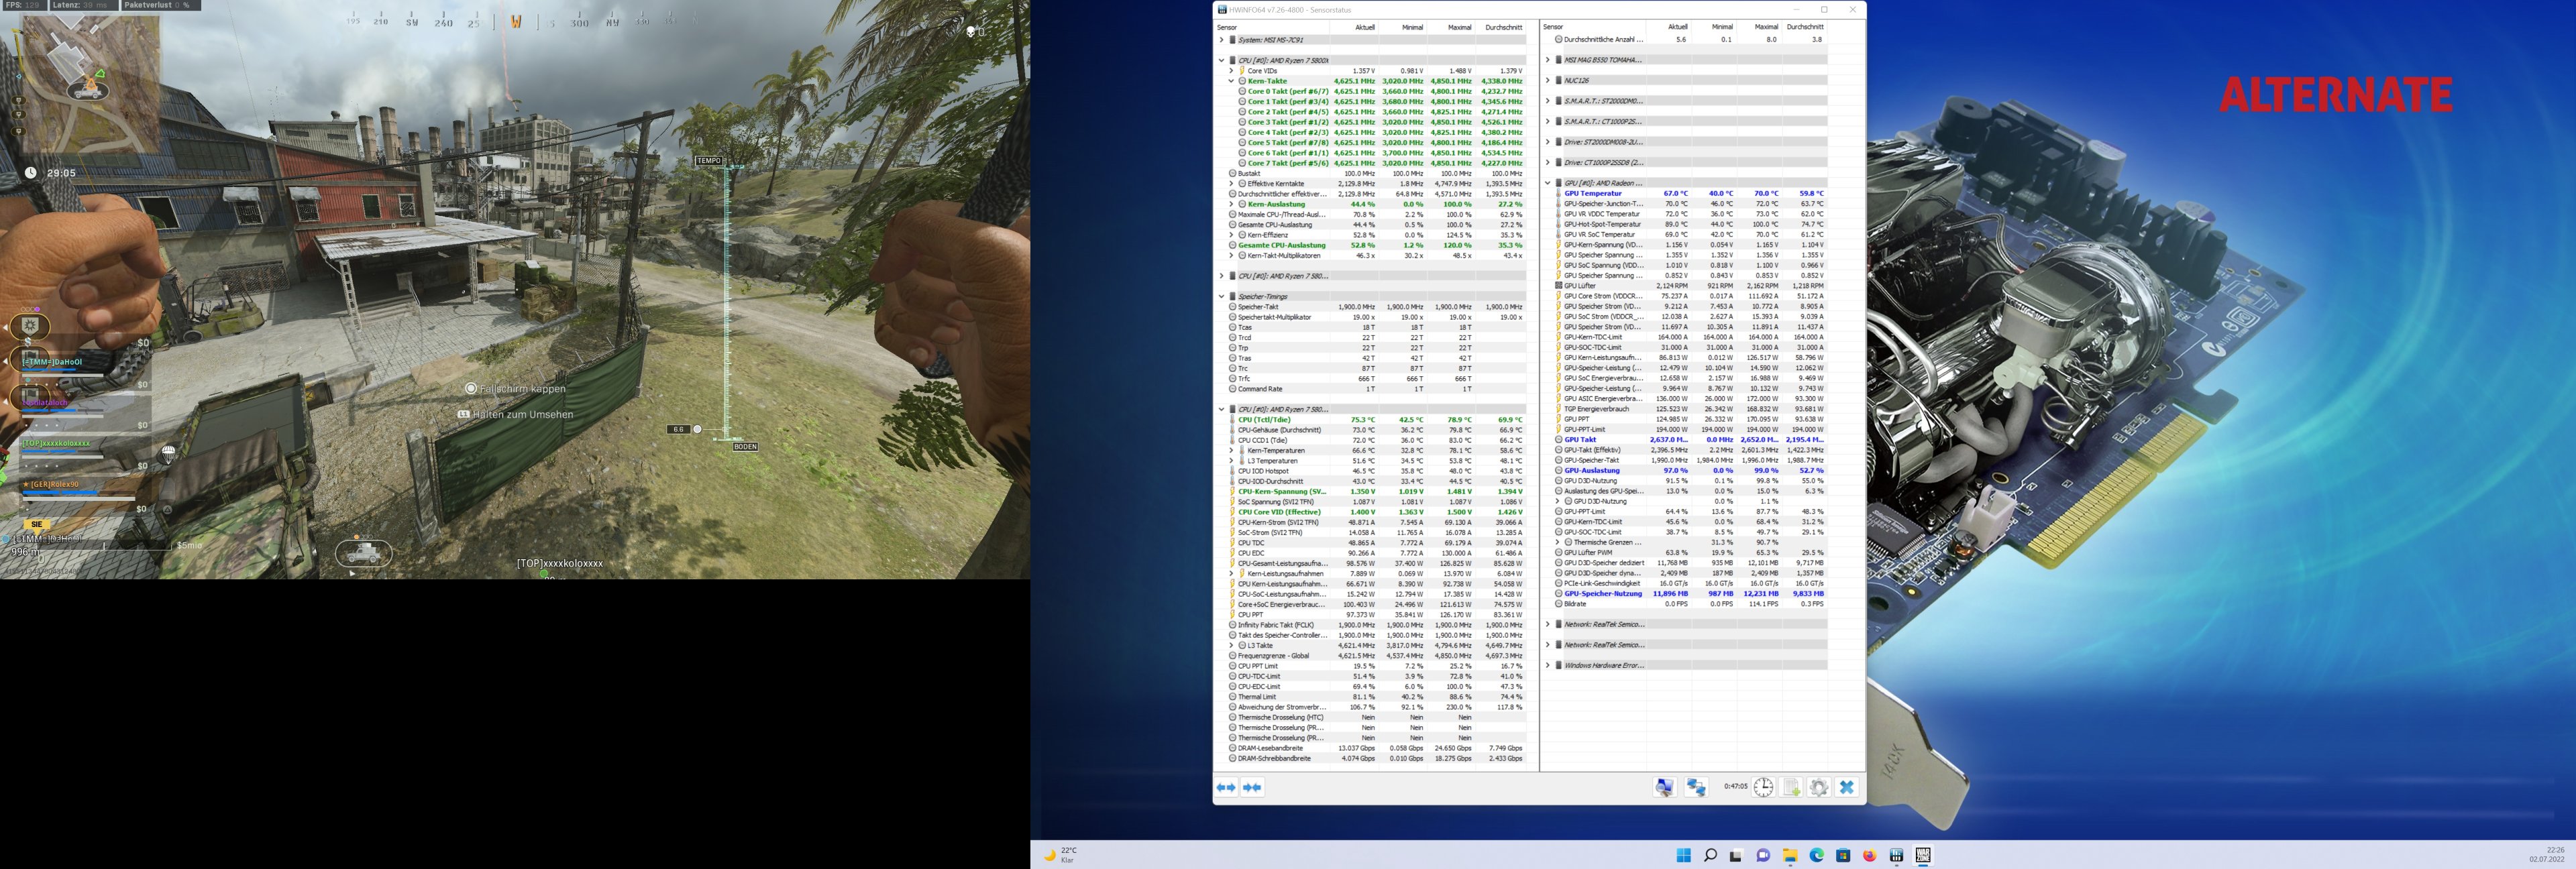
Task: Open the weather widget showing 22°C
Action: coord(1061,855)
